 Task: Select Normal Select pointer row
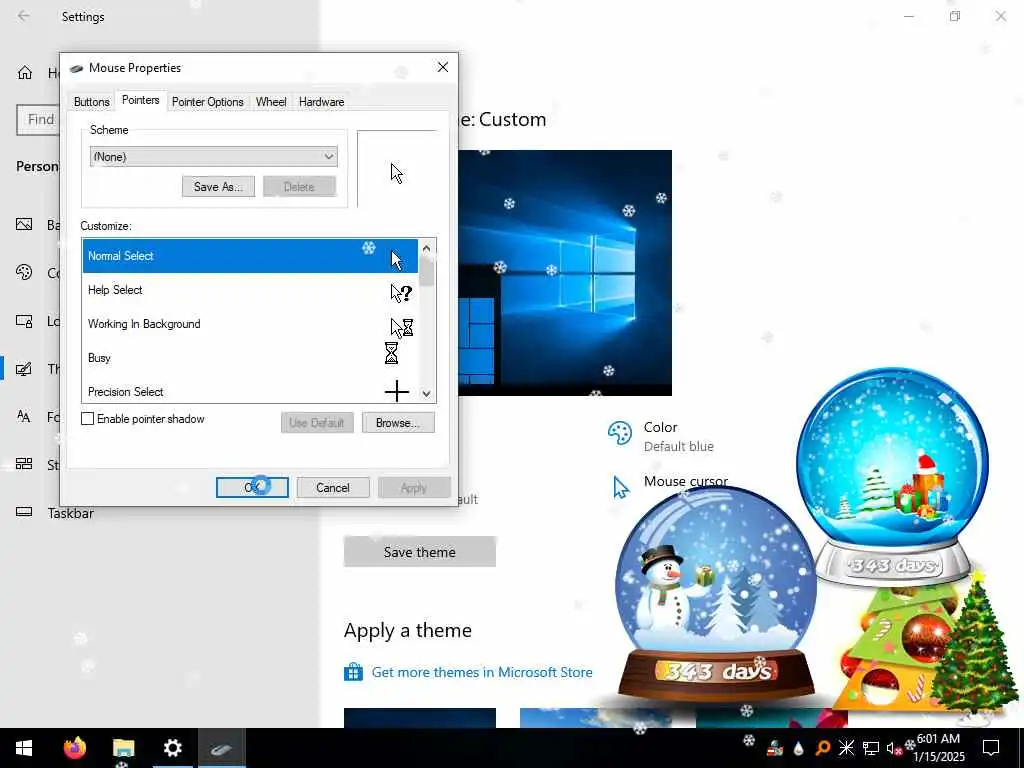point(250,256)
